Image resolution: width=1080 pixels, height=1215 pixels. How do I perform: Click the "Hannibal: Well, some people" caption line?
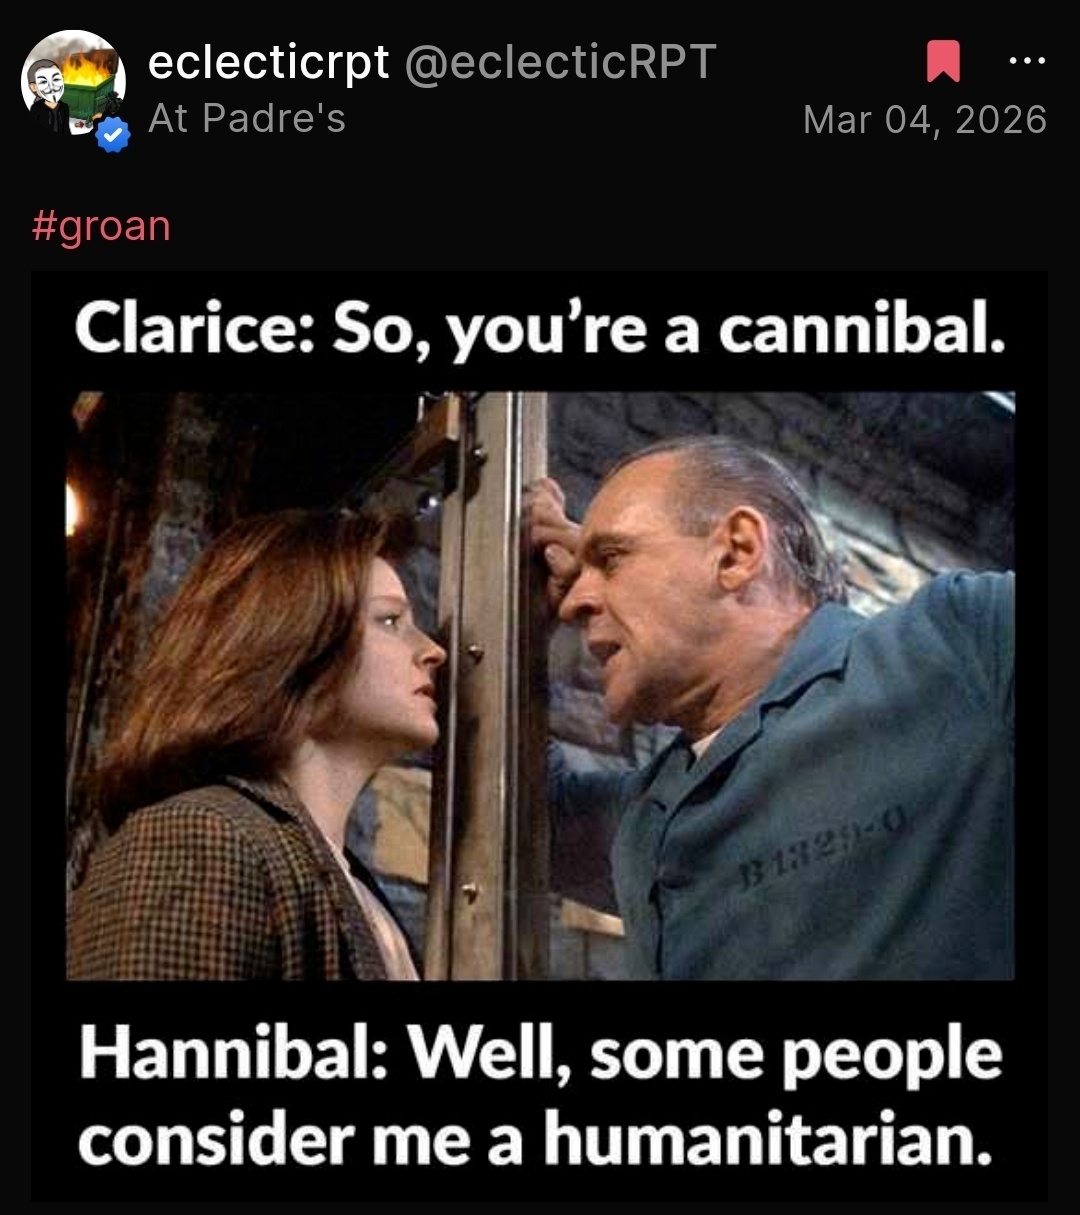click(x=541, y=1056)
